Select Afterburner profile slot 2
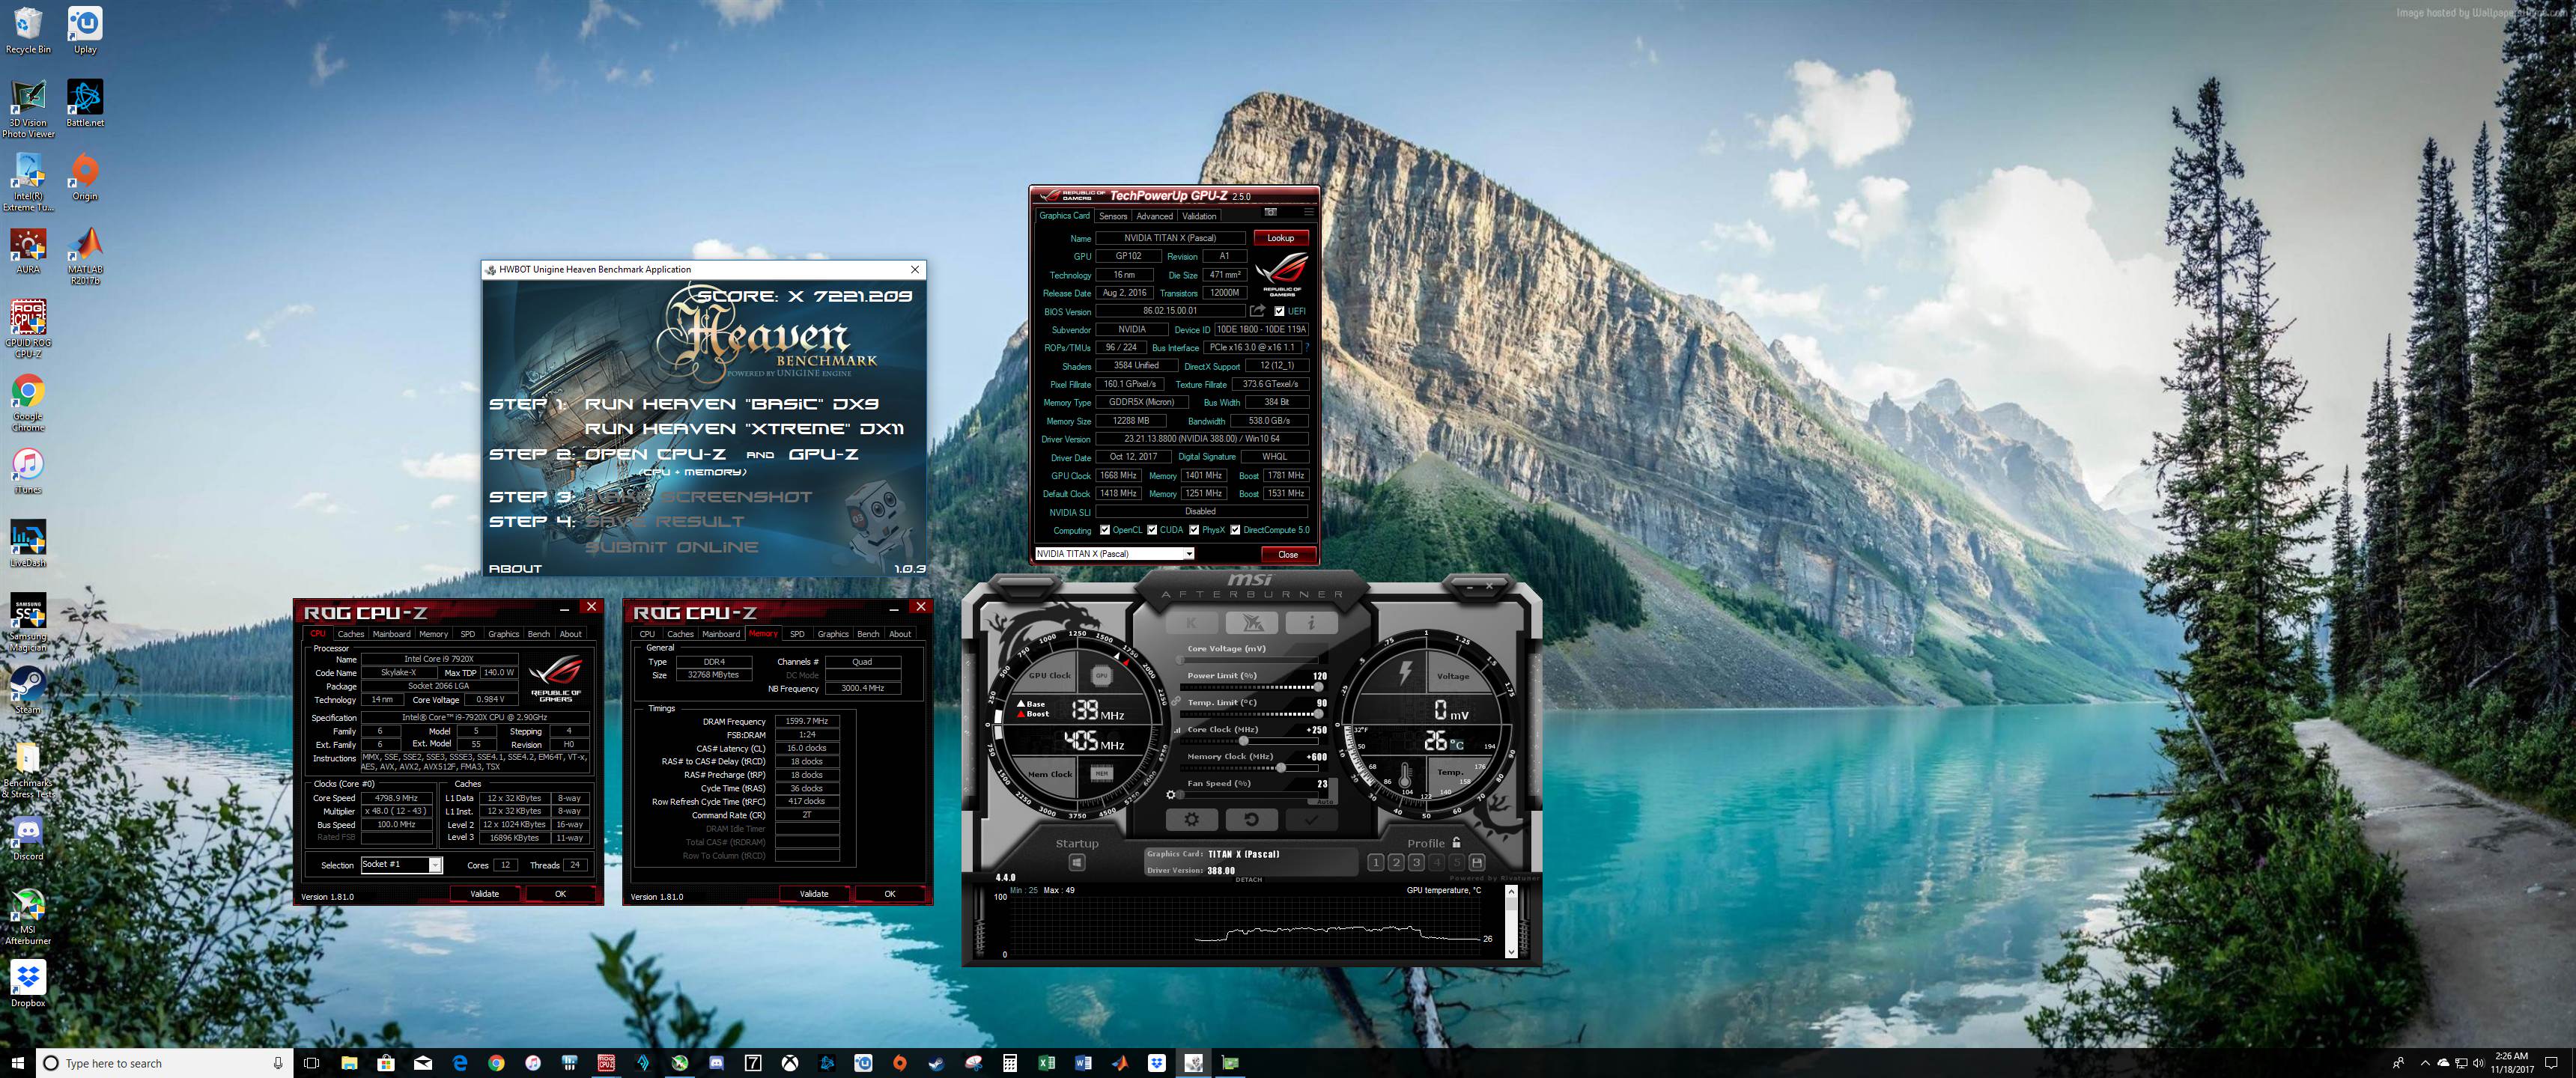2576x1078 pixels. pos(1396,862)
